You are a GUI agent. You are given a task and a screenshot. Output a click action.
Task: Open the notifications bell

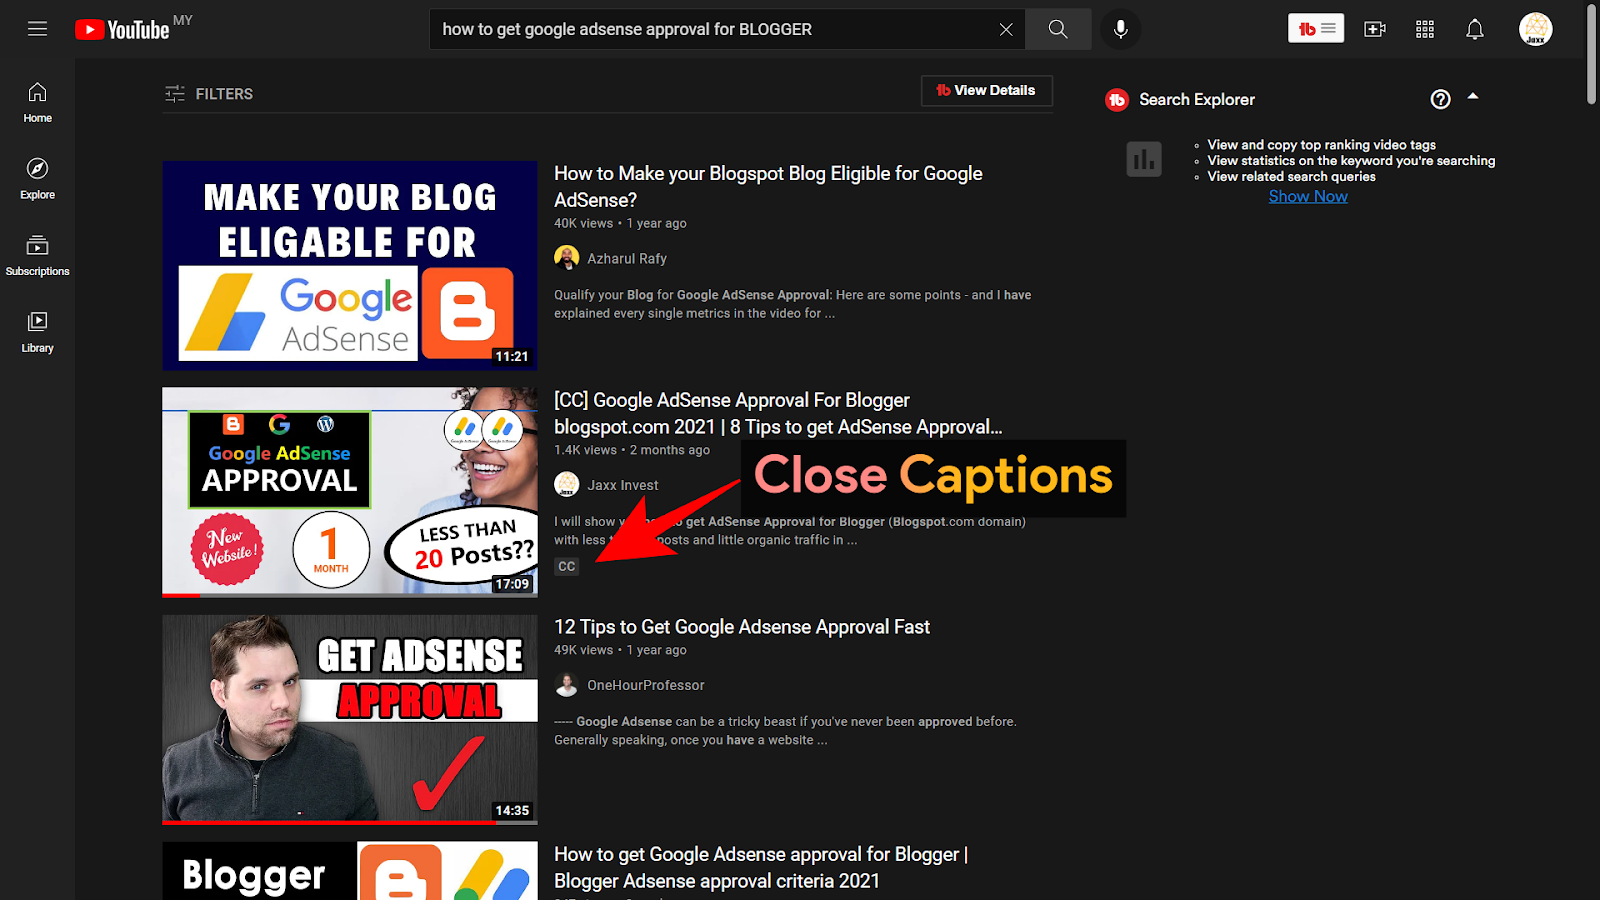pos(1475,29)
